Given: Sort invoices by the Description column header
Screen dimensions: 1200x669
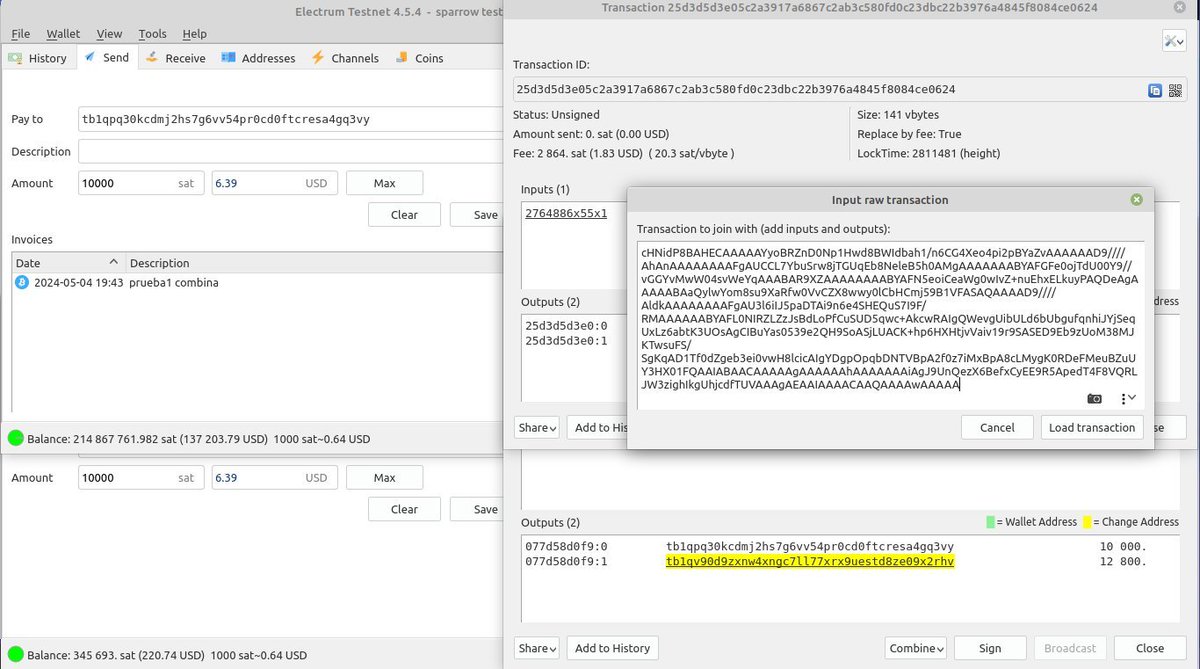Looking at the screenshot, I should [315, 263].
